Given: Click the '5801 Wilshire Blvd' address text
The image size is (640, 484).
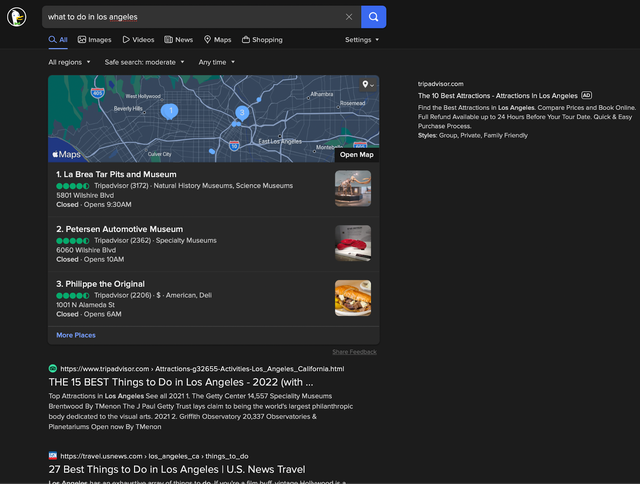Looking at the screenshot, I should click(85, 195).
